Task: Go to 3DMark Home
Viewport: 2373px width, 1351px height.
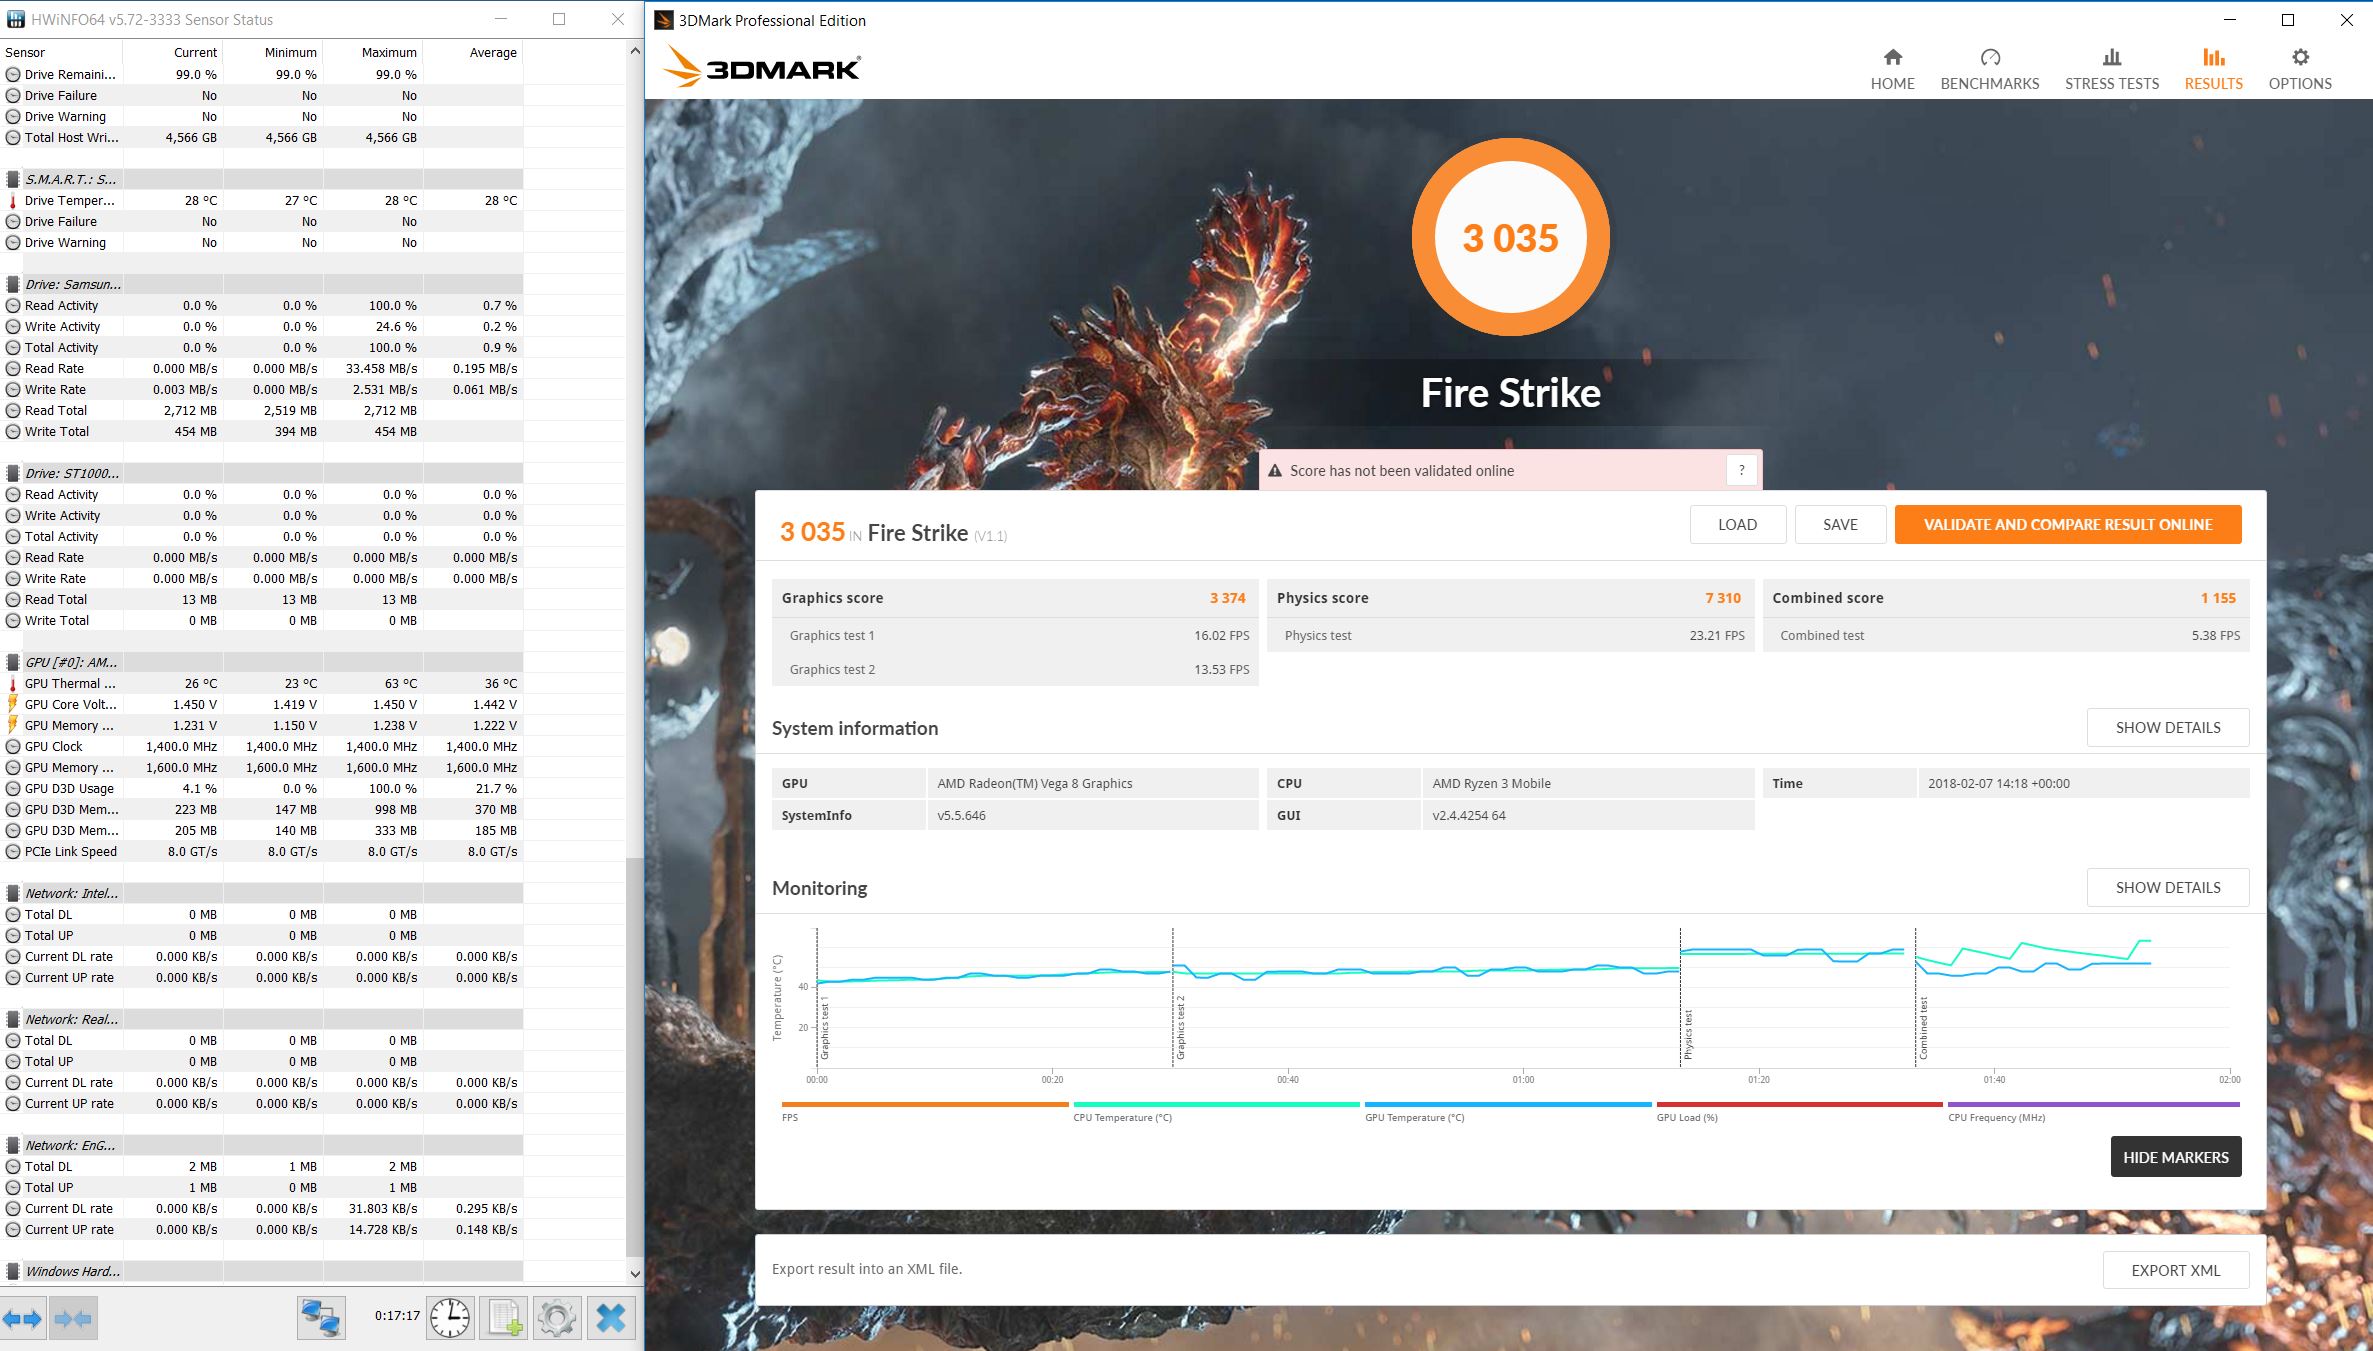Action: click(x=1892, y=69)
